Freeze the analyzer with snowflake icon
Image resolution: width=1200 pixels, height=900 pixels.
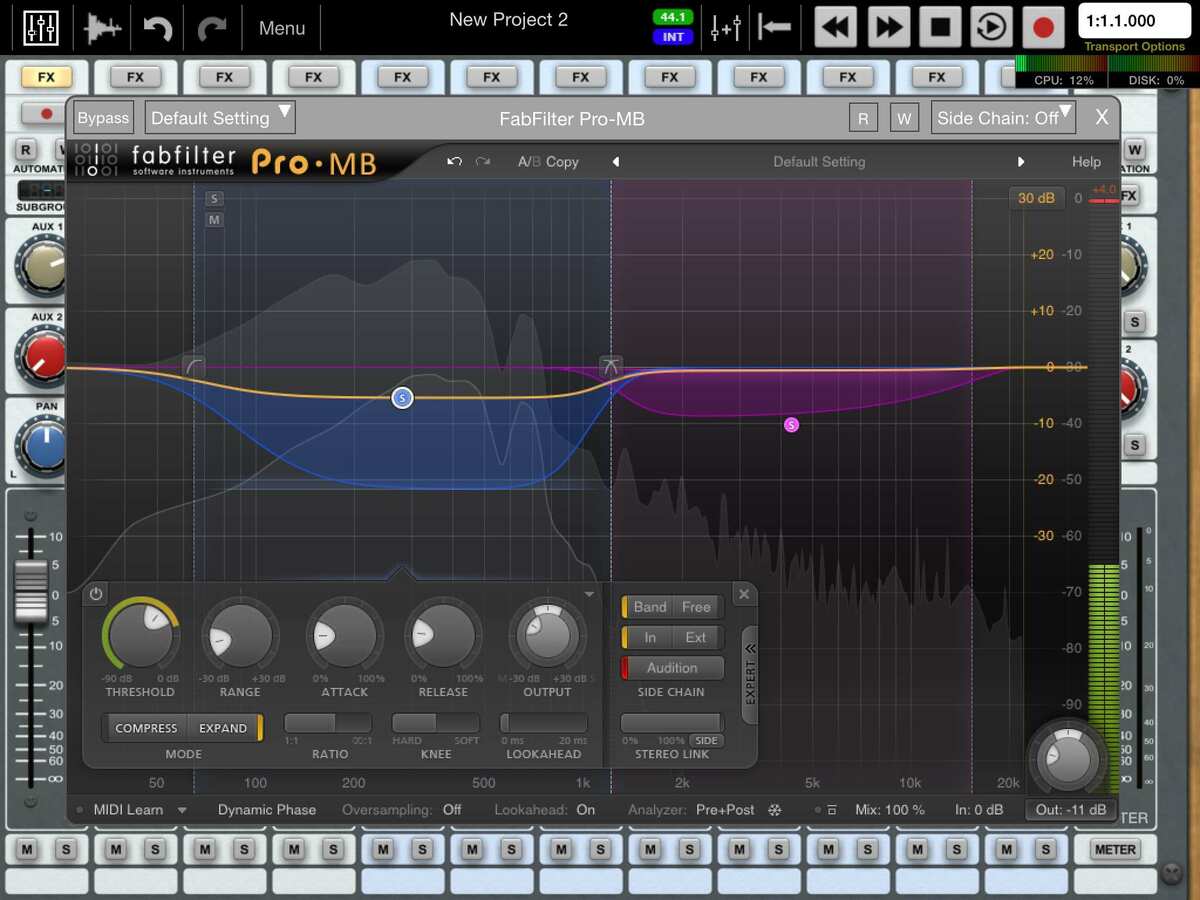pos(774,810)
